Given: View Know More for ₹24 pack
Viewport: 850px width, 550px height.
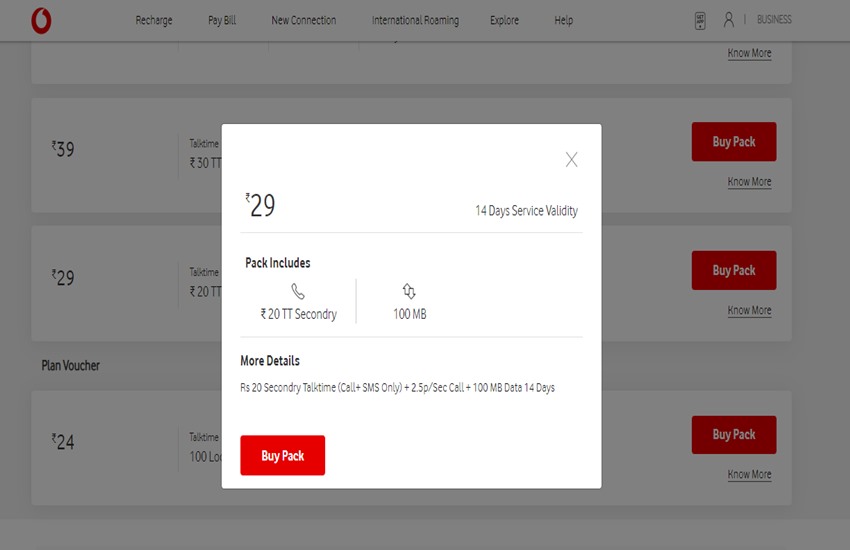Looking at the screenshot, I should click(749, 474).
